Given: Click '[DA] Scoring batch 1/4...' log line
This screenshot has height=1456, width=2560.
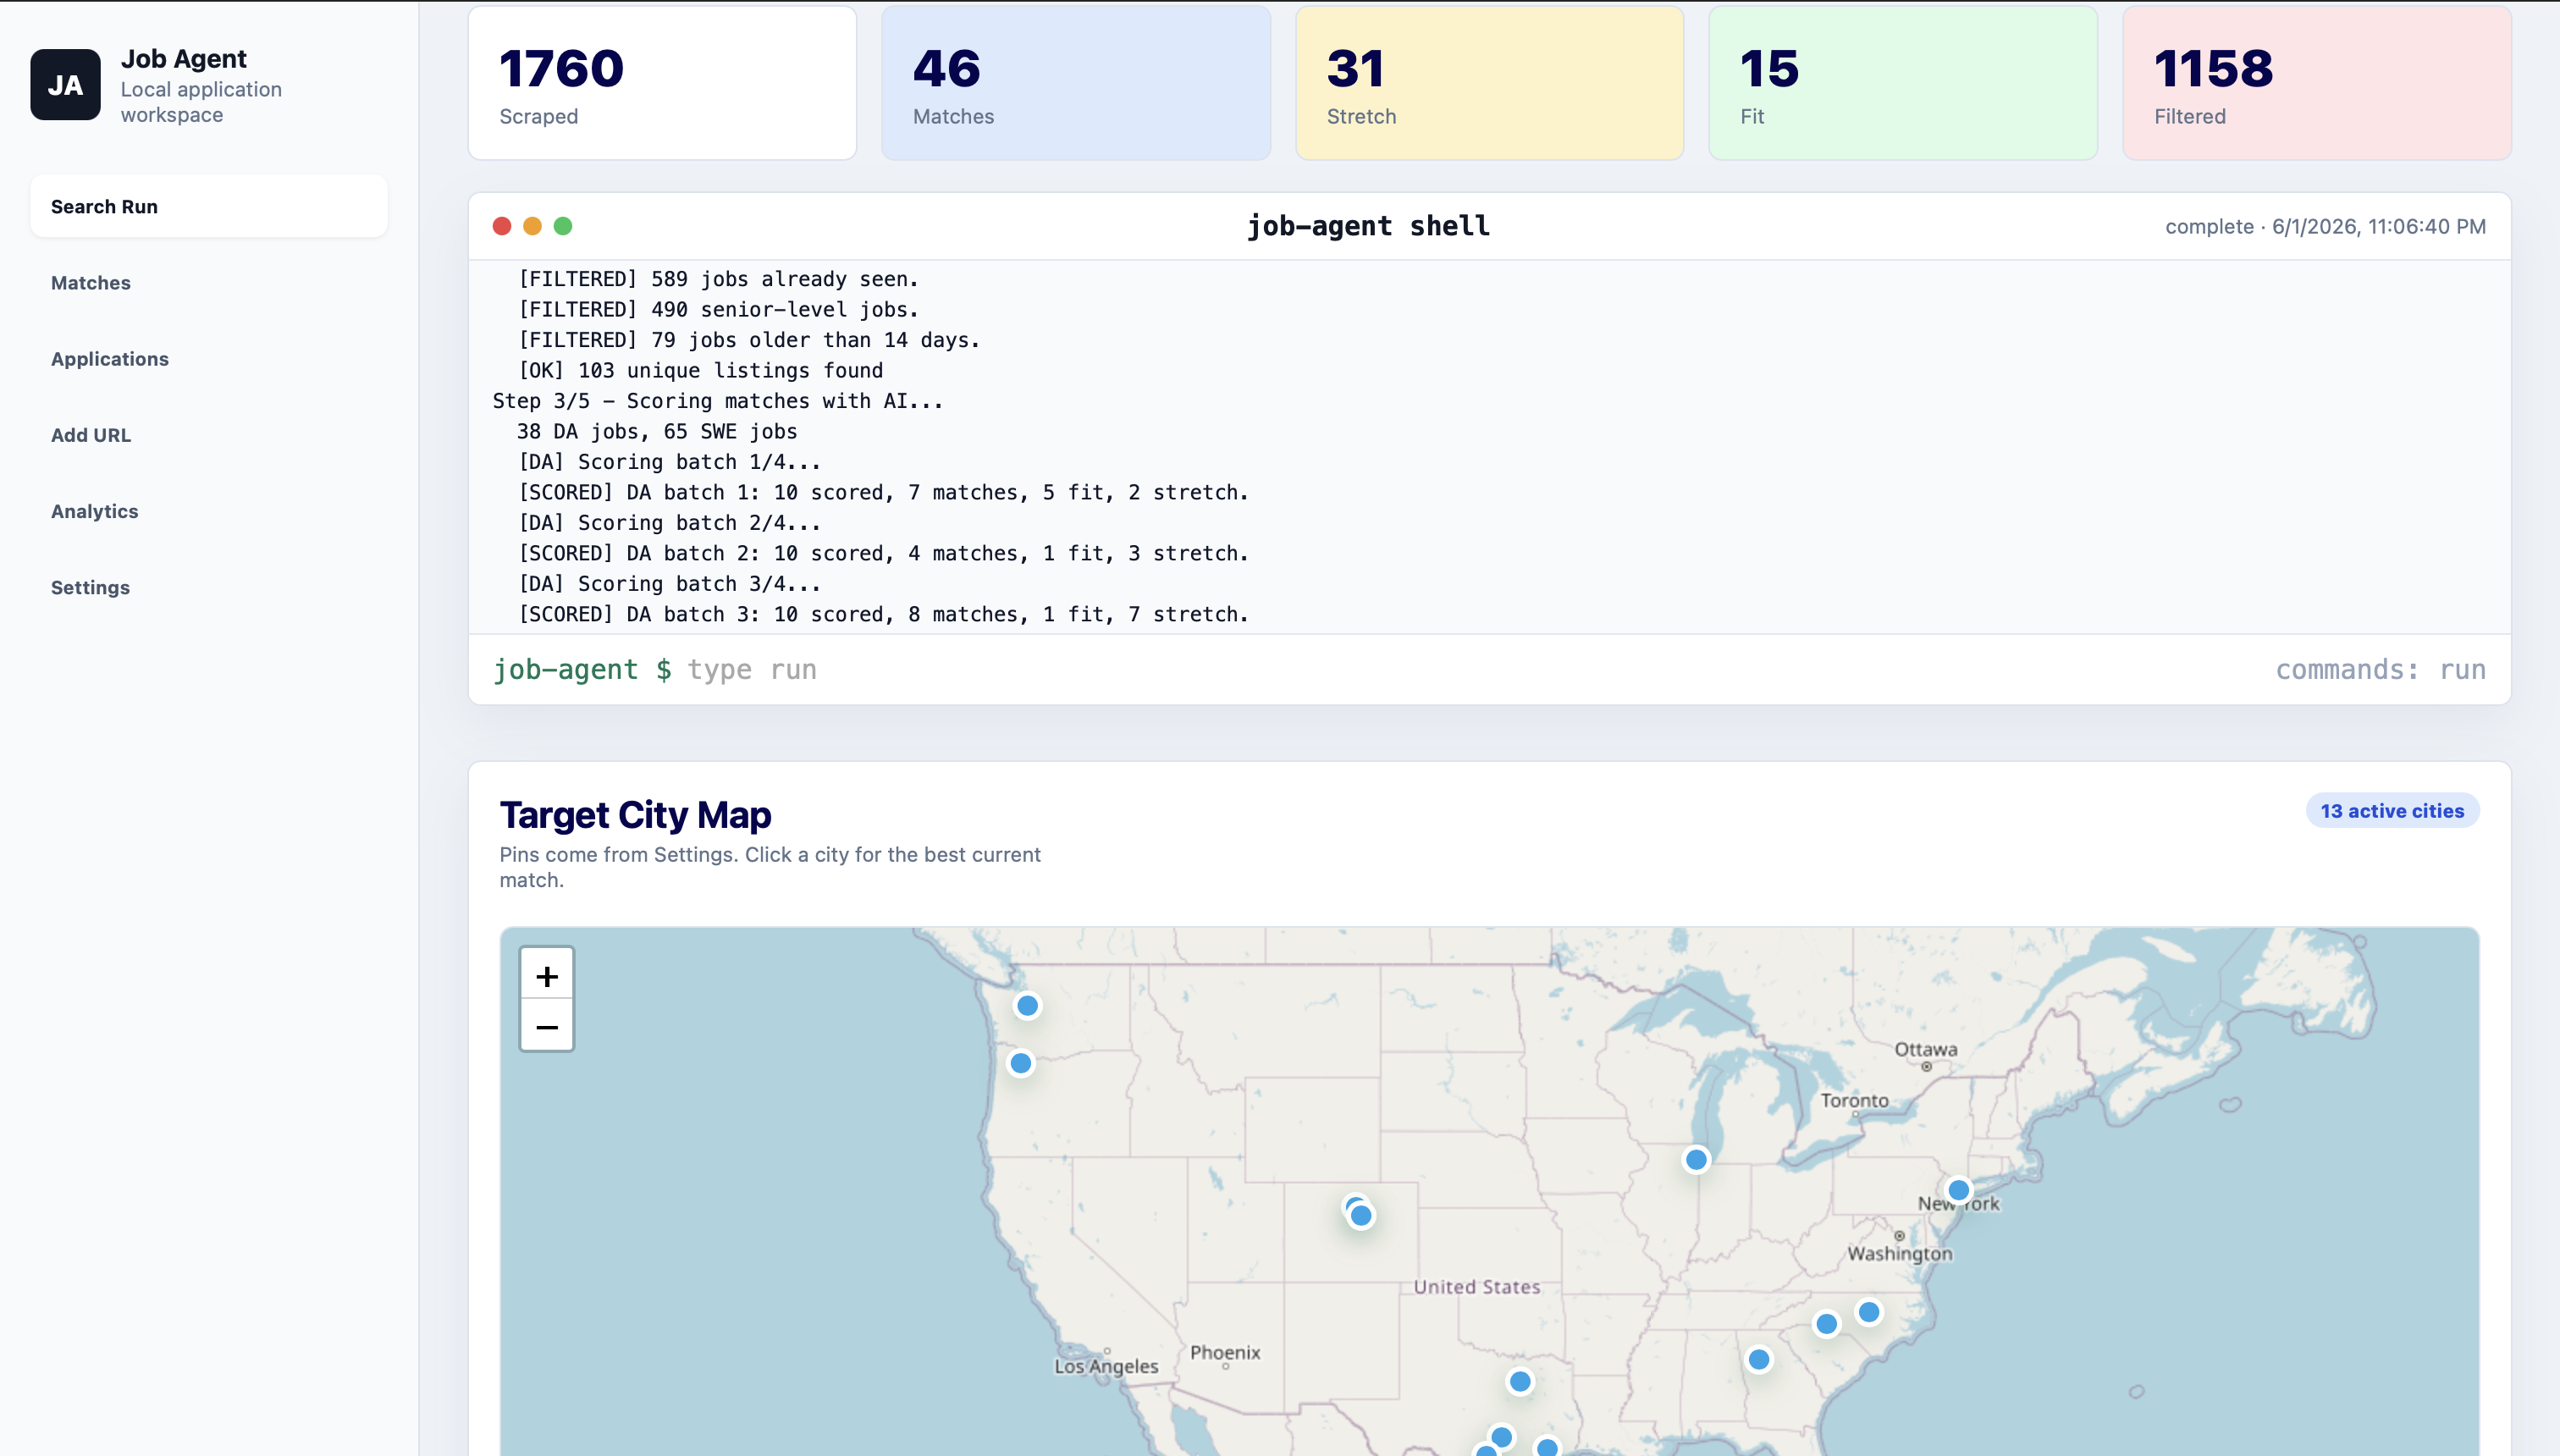Looking at the screenshot, I should [x=669, y=462].
